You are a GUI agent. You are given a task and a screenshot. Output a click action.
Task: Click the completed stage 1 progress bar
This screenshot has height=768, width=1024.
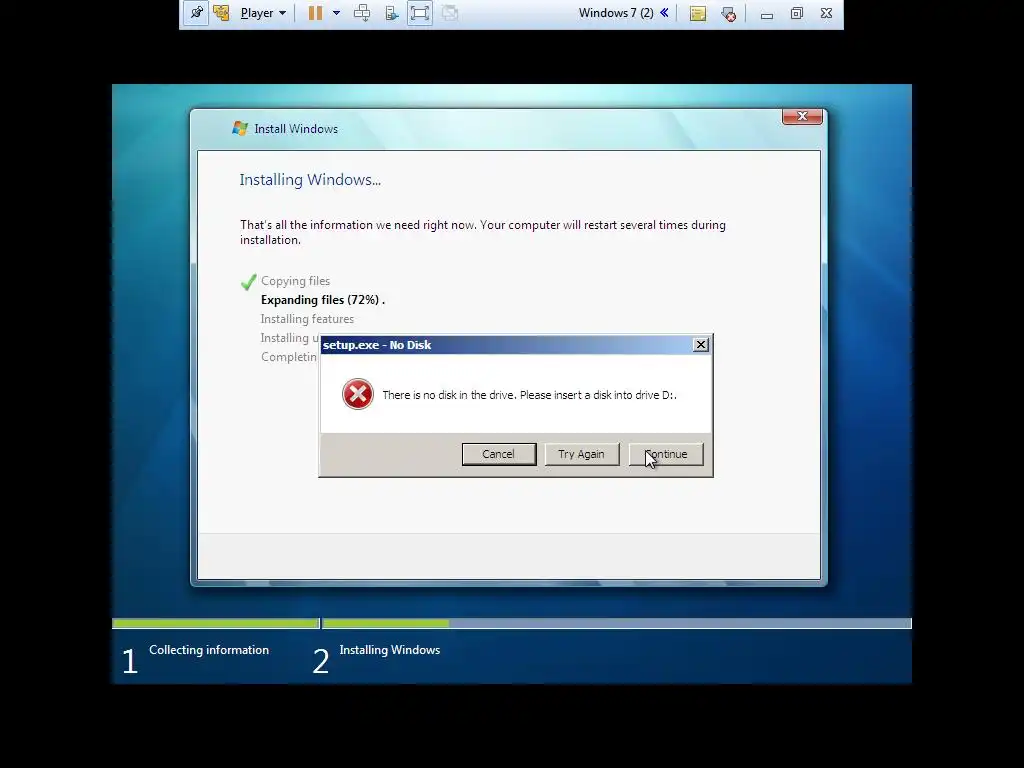click(216, 624)
